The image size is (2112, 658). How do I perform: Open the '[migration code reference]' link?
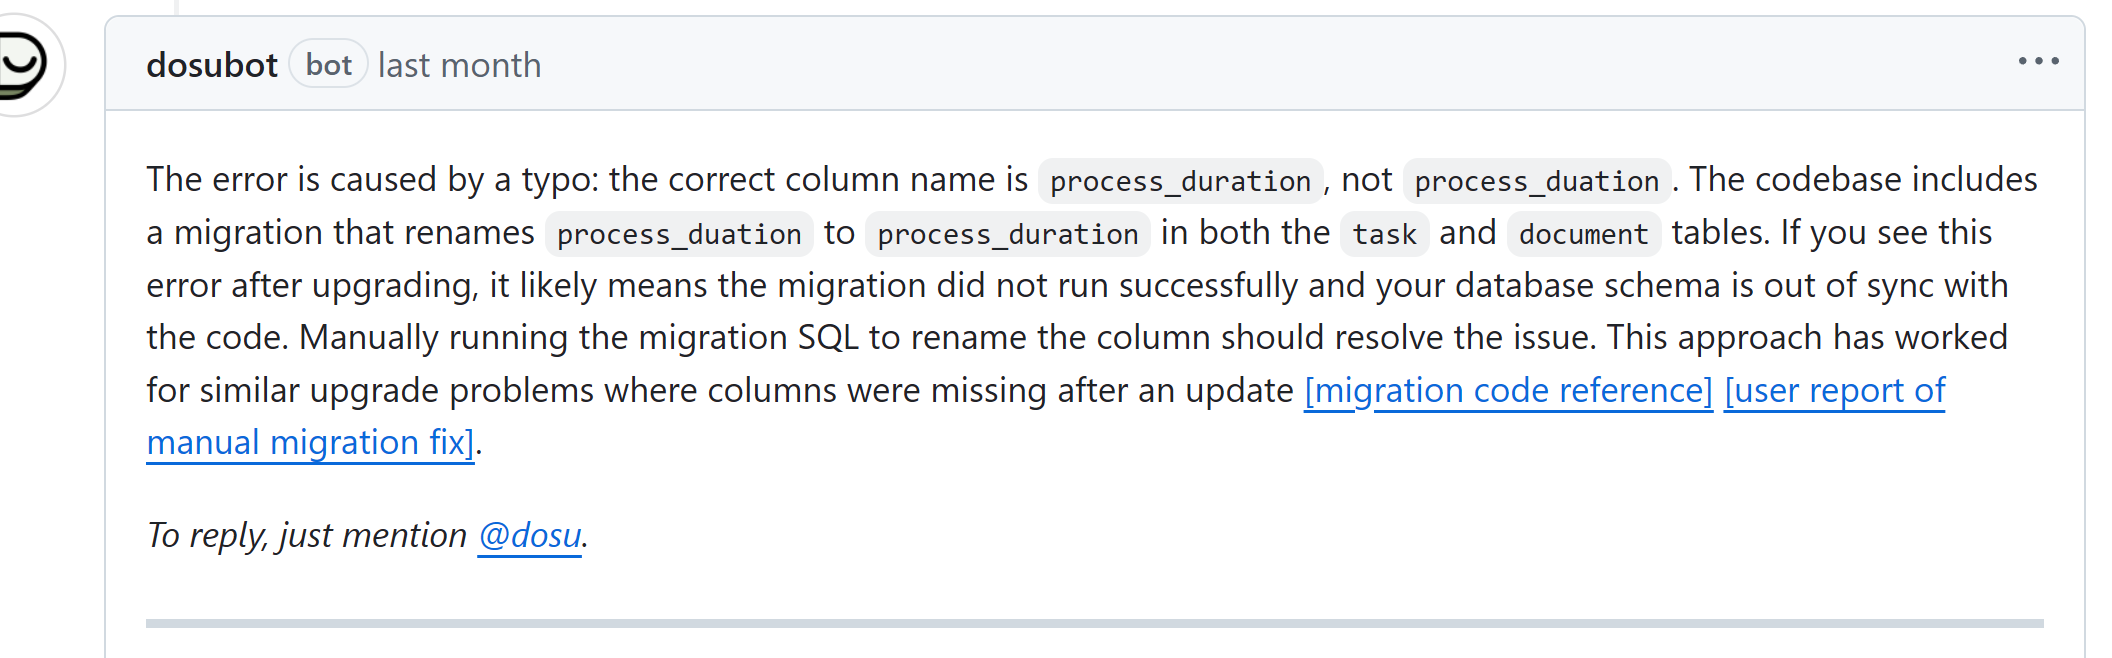[x=1510, y=391]
